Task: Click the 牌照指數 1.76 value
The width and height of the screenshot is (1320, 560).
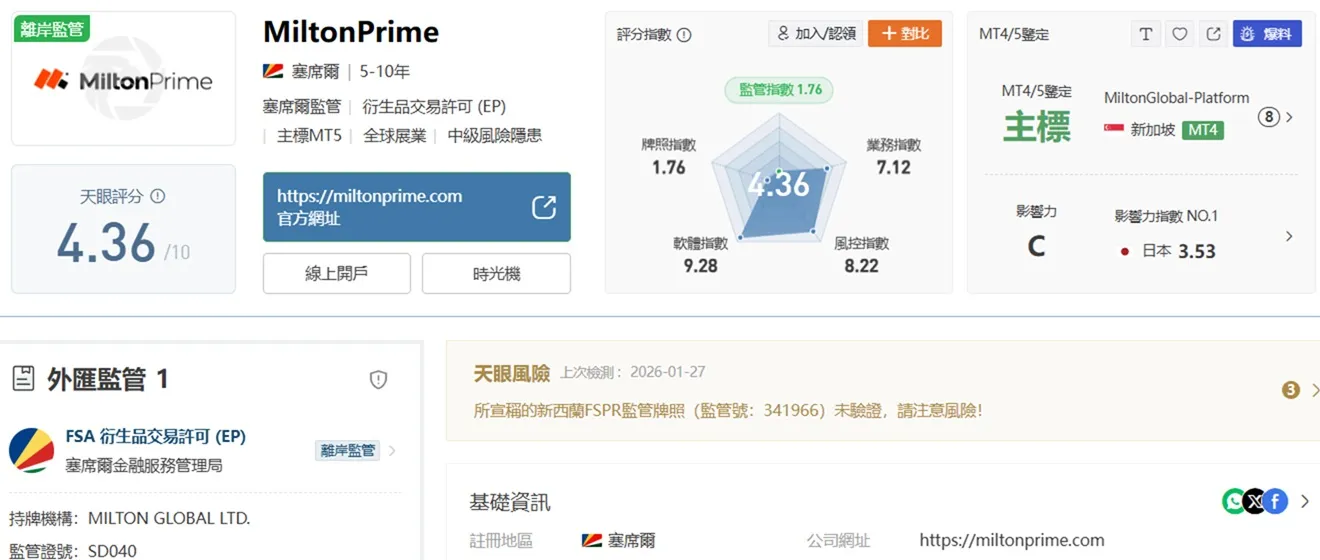Action: 668,167
